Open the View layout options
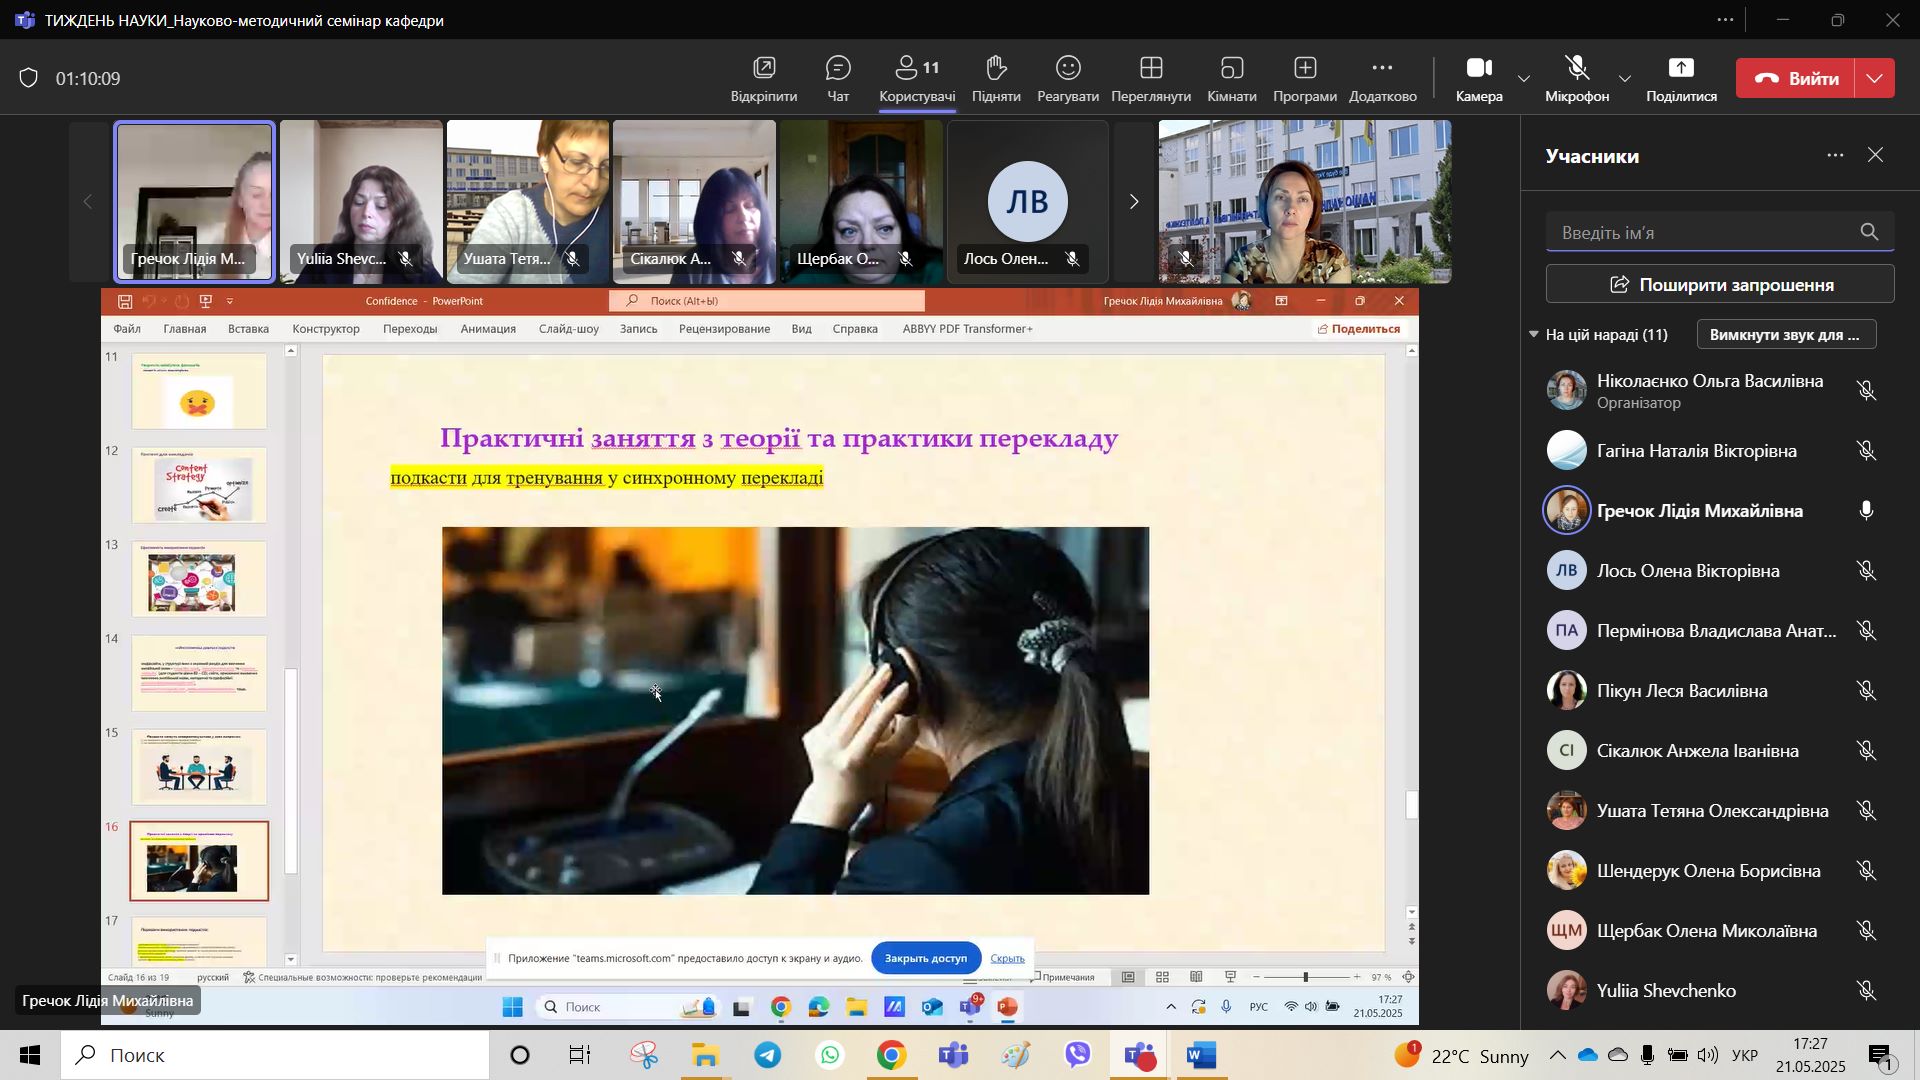 pos(1150,79)
